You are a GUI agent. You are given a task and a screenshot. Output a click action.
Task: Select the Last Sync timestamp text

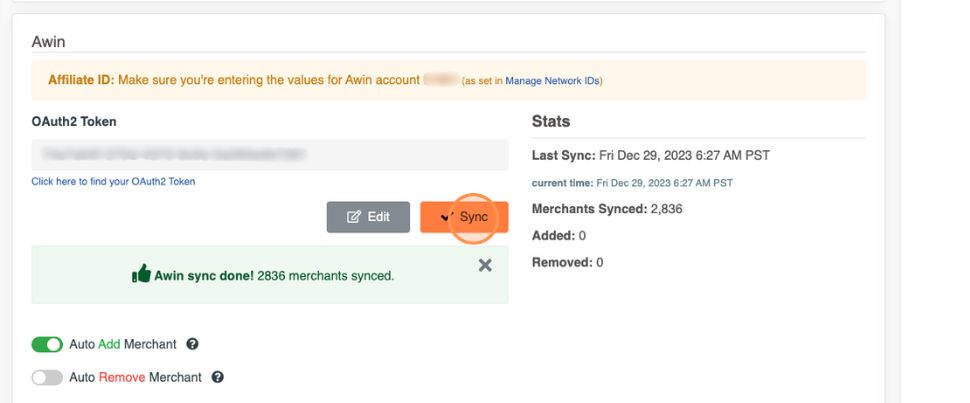(x=683, y=155)
